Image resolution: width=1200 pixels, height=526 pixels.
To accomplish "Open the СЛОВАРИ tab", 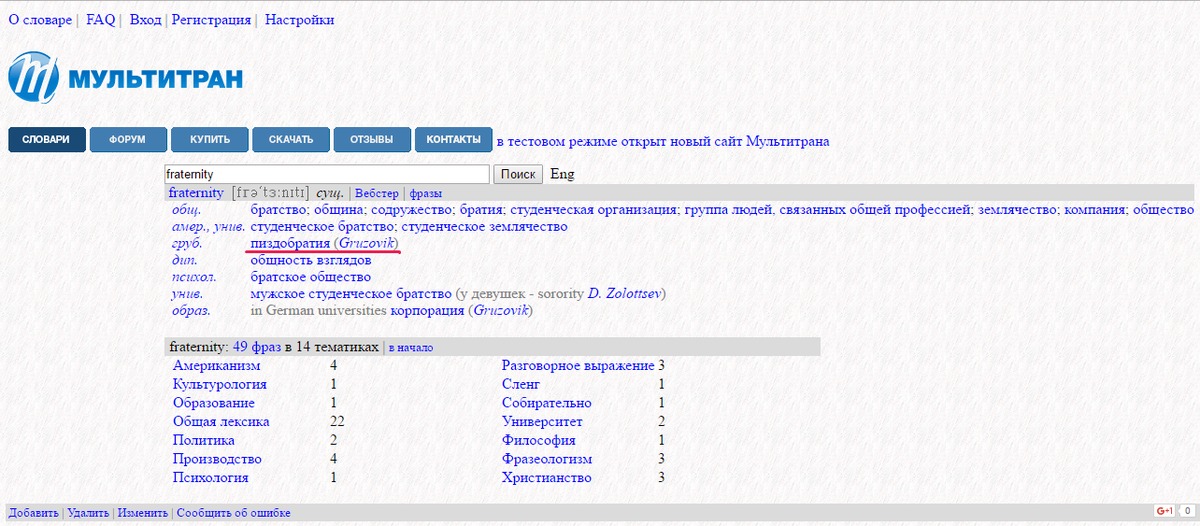I will [x=46, y=139].
